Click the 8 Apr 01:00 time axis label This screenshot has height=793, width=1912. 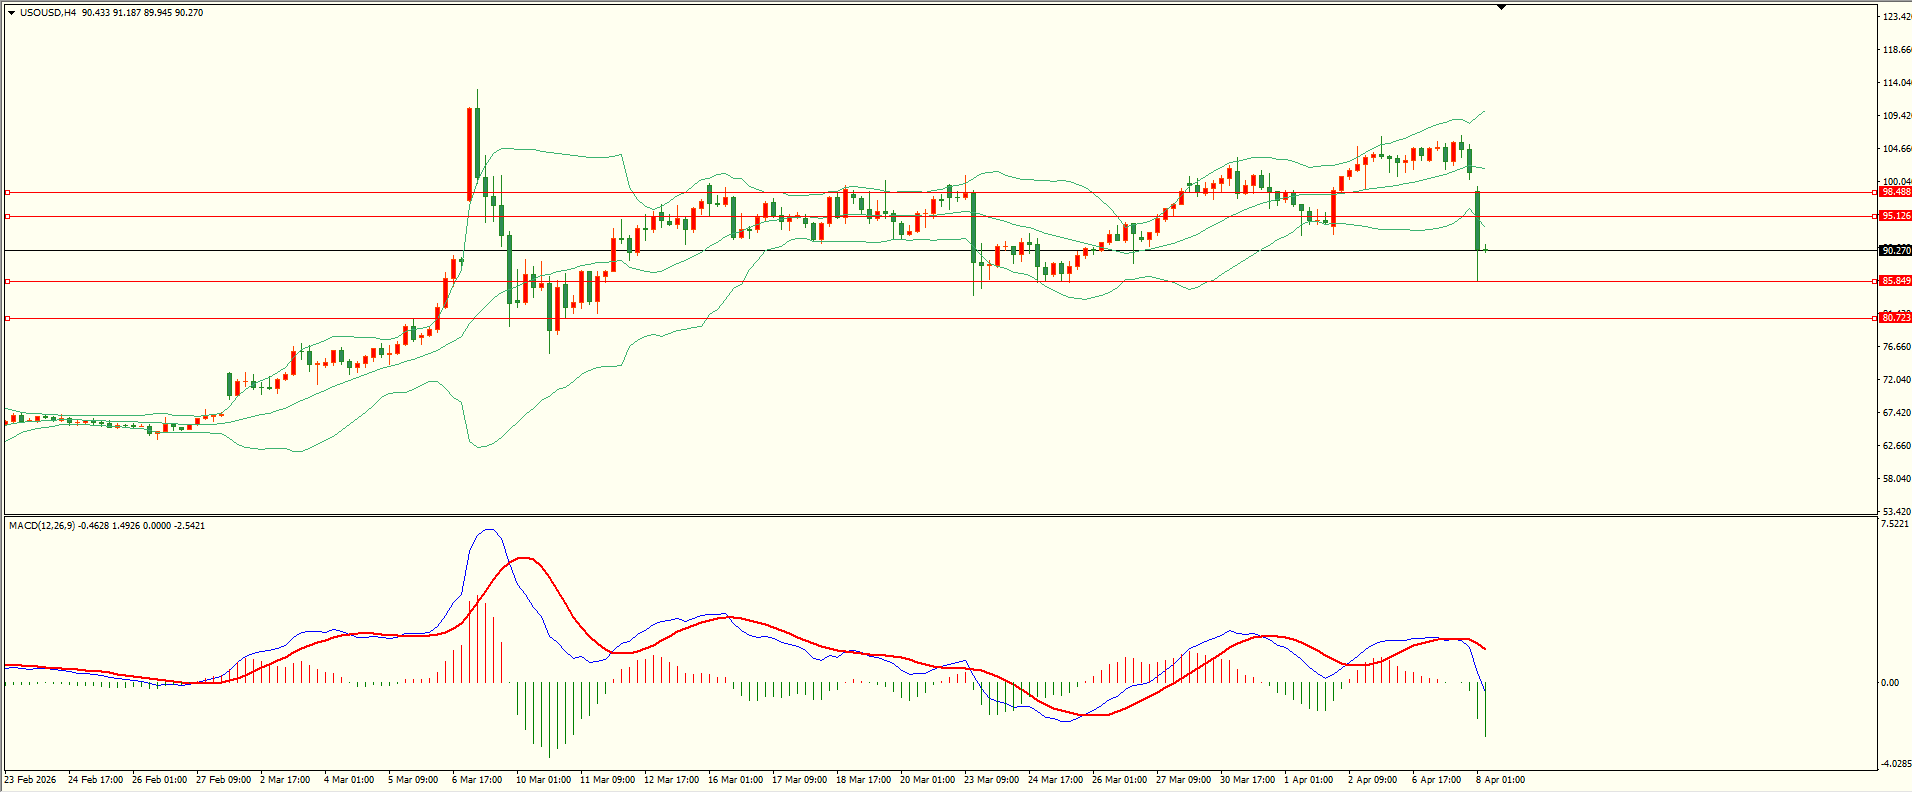coord(1500,780)
